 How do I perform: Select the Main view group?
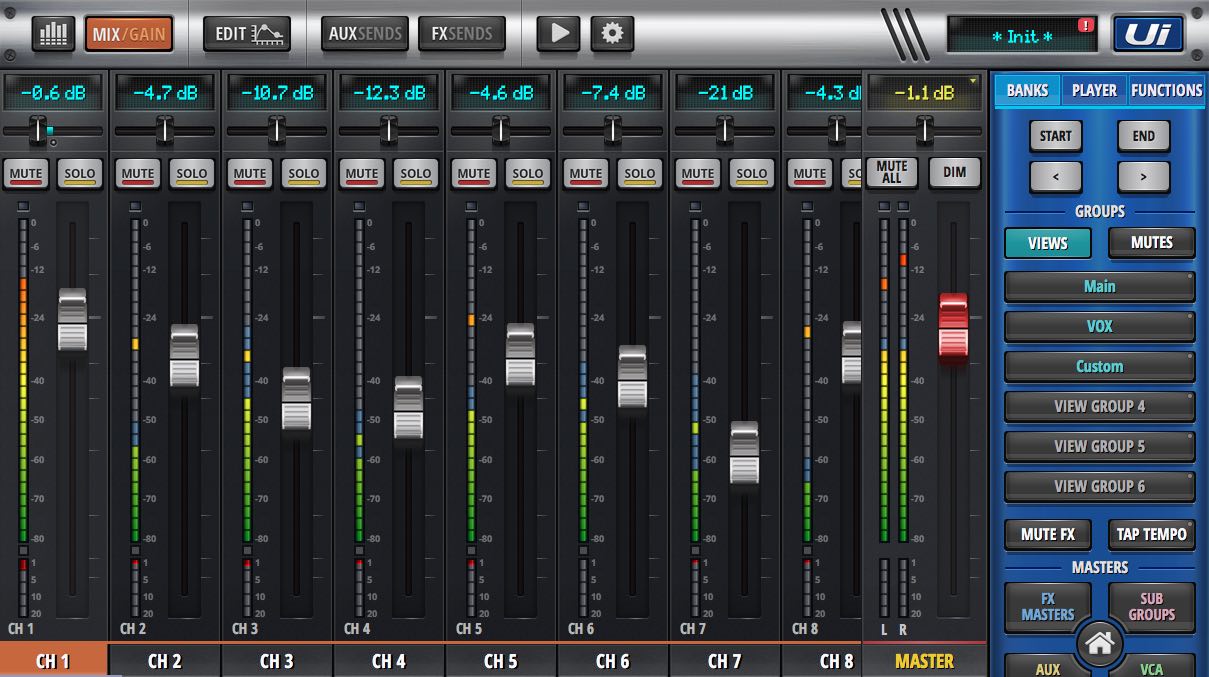point(1100,286)
